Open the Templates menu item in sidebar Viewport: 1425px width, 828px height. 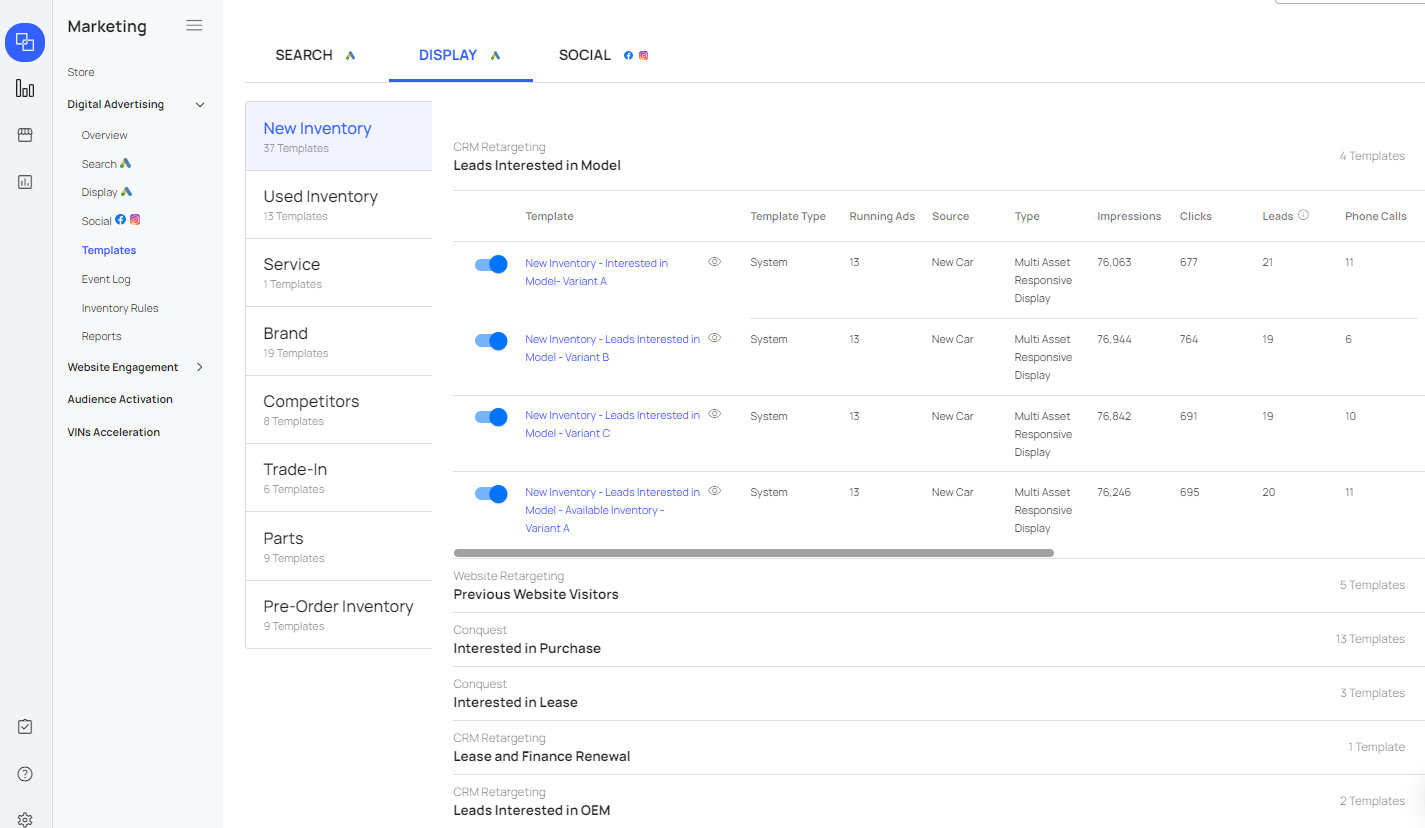(x=108, y=249)
